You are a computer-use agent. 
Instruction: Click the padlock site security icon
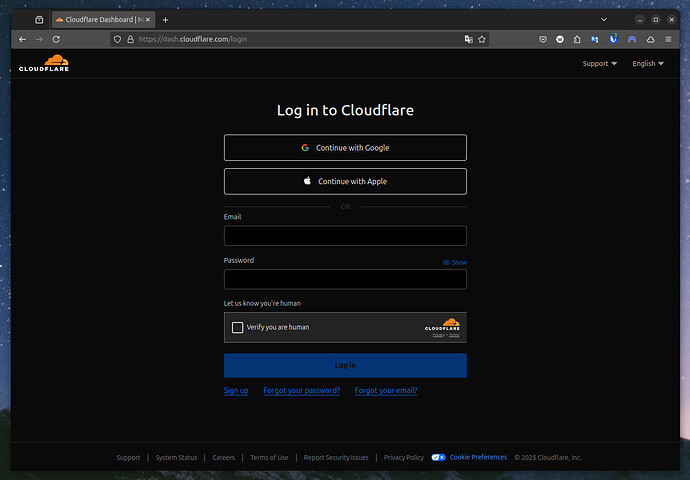click(x=130, y=39)
